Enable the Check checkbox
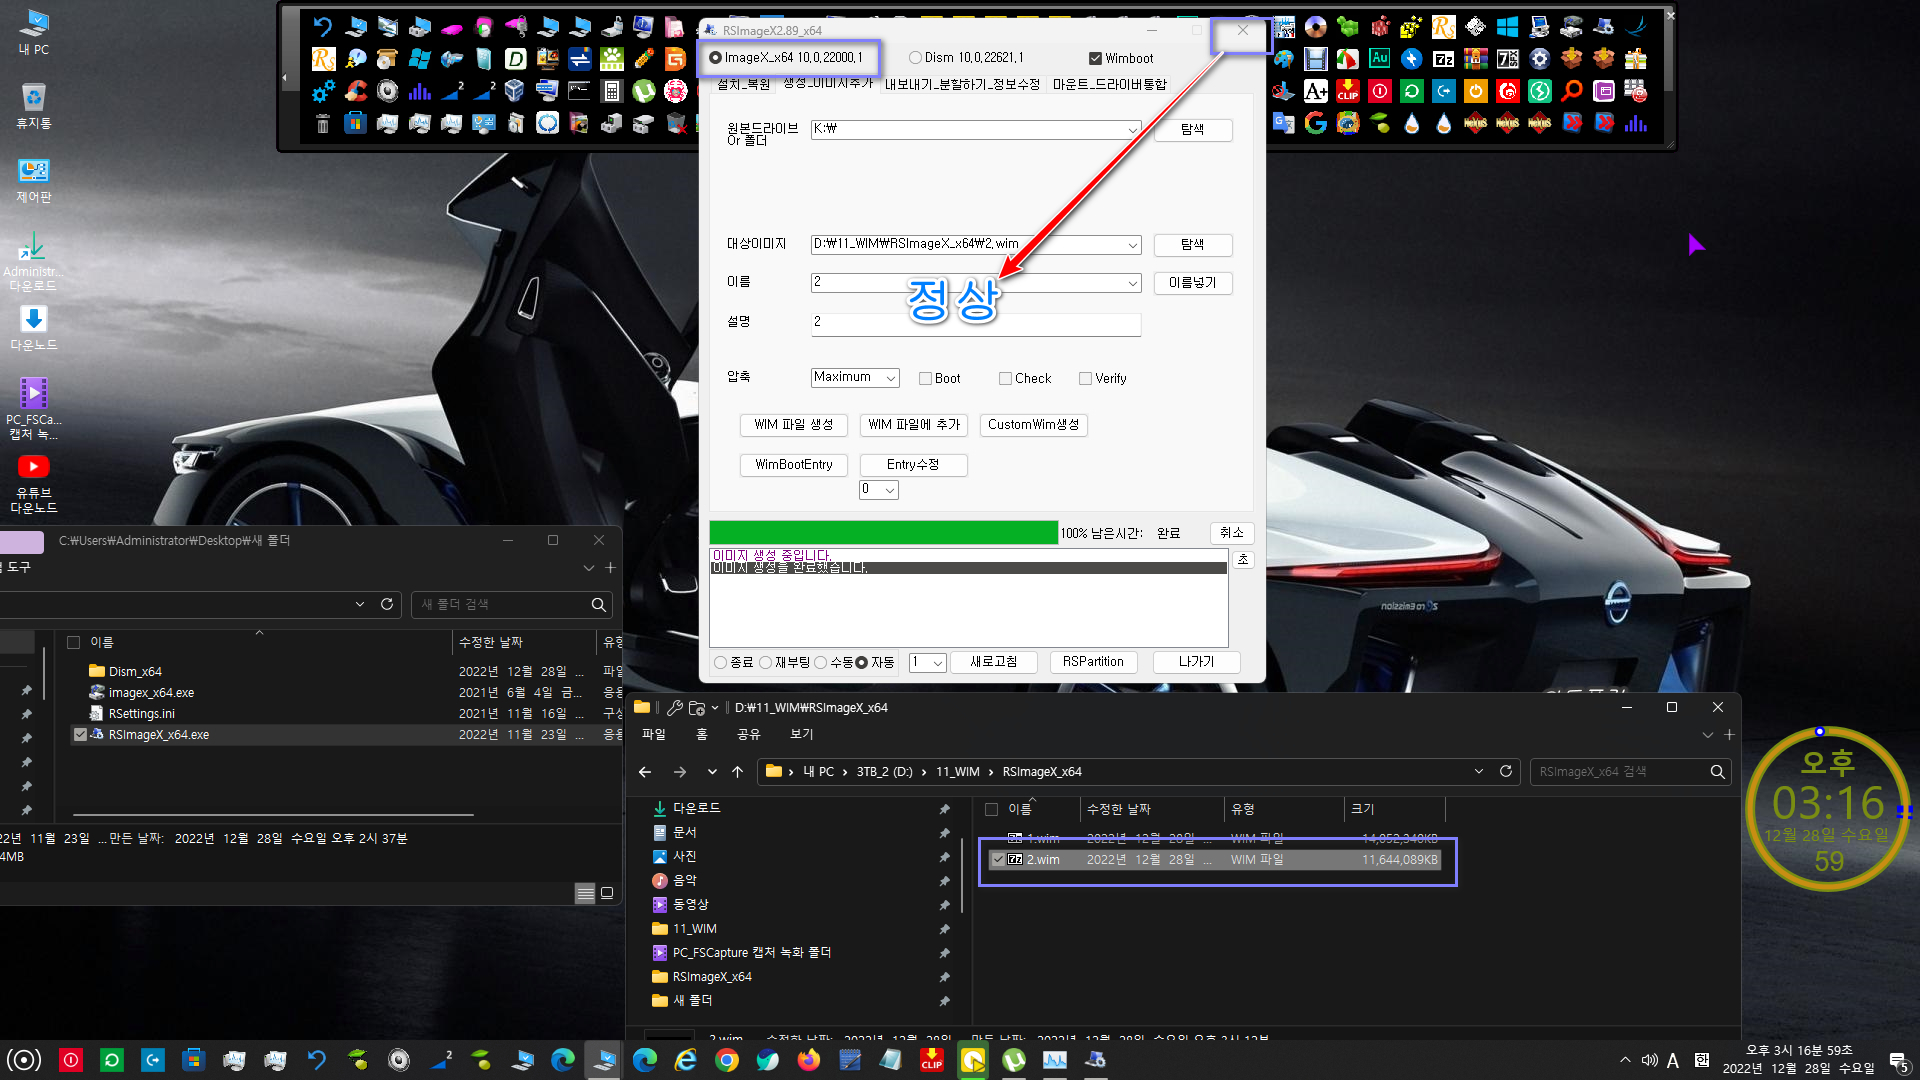The image size is (1920, 1080). 1005,379
